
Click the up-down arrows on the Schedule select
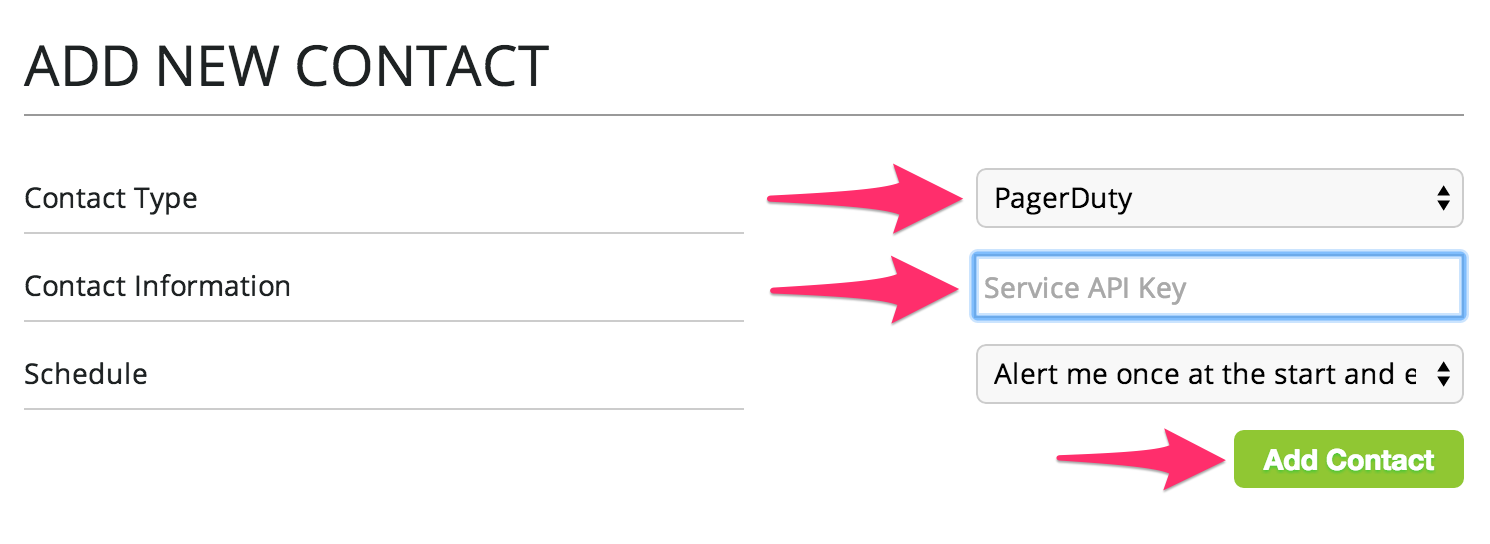tap(1442, 374)
